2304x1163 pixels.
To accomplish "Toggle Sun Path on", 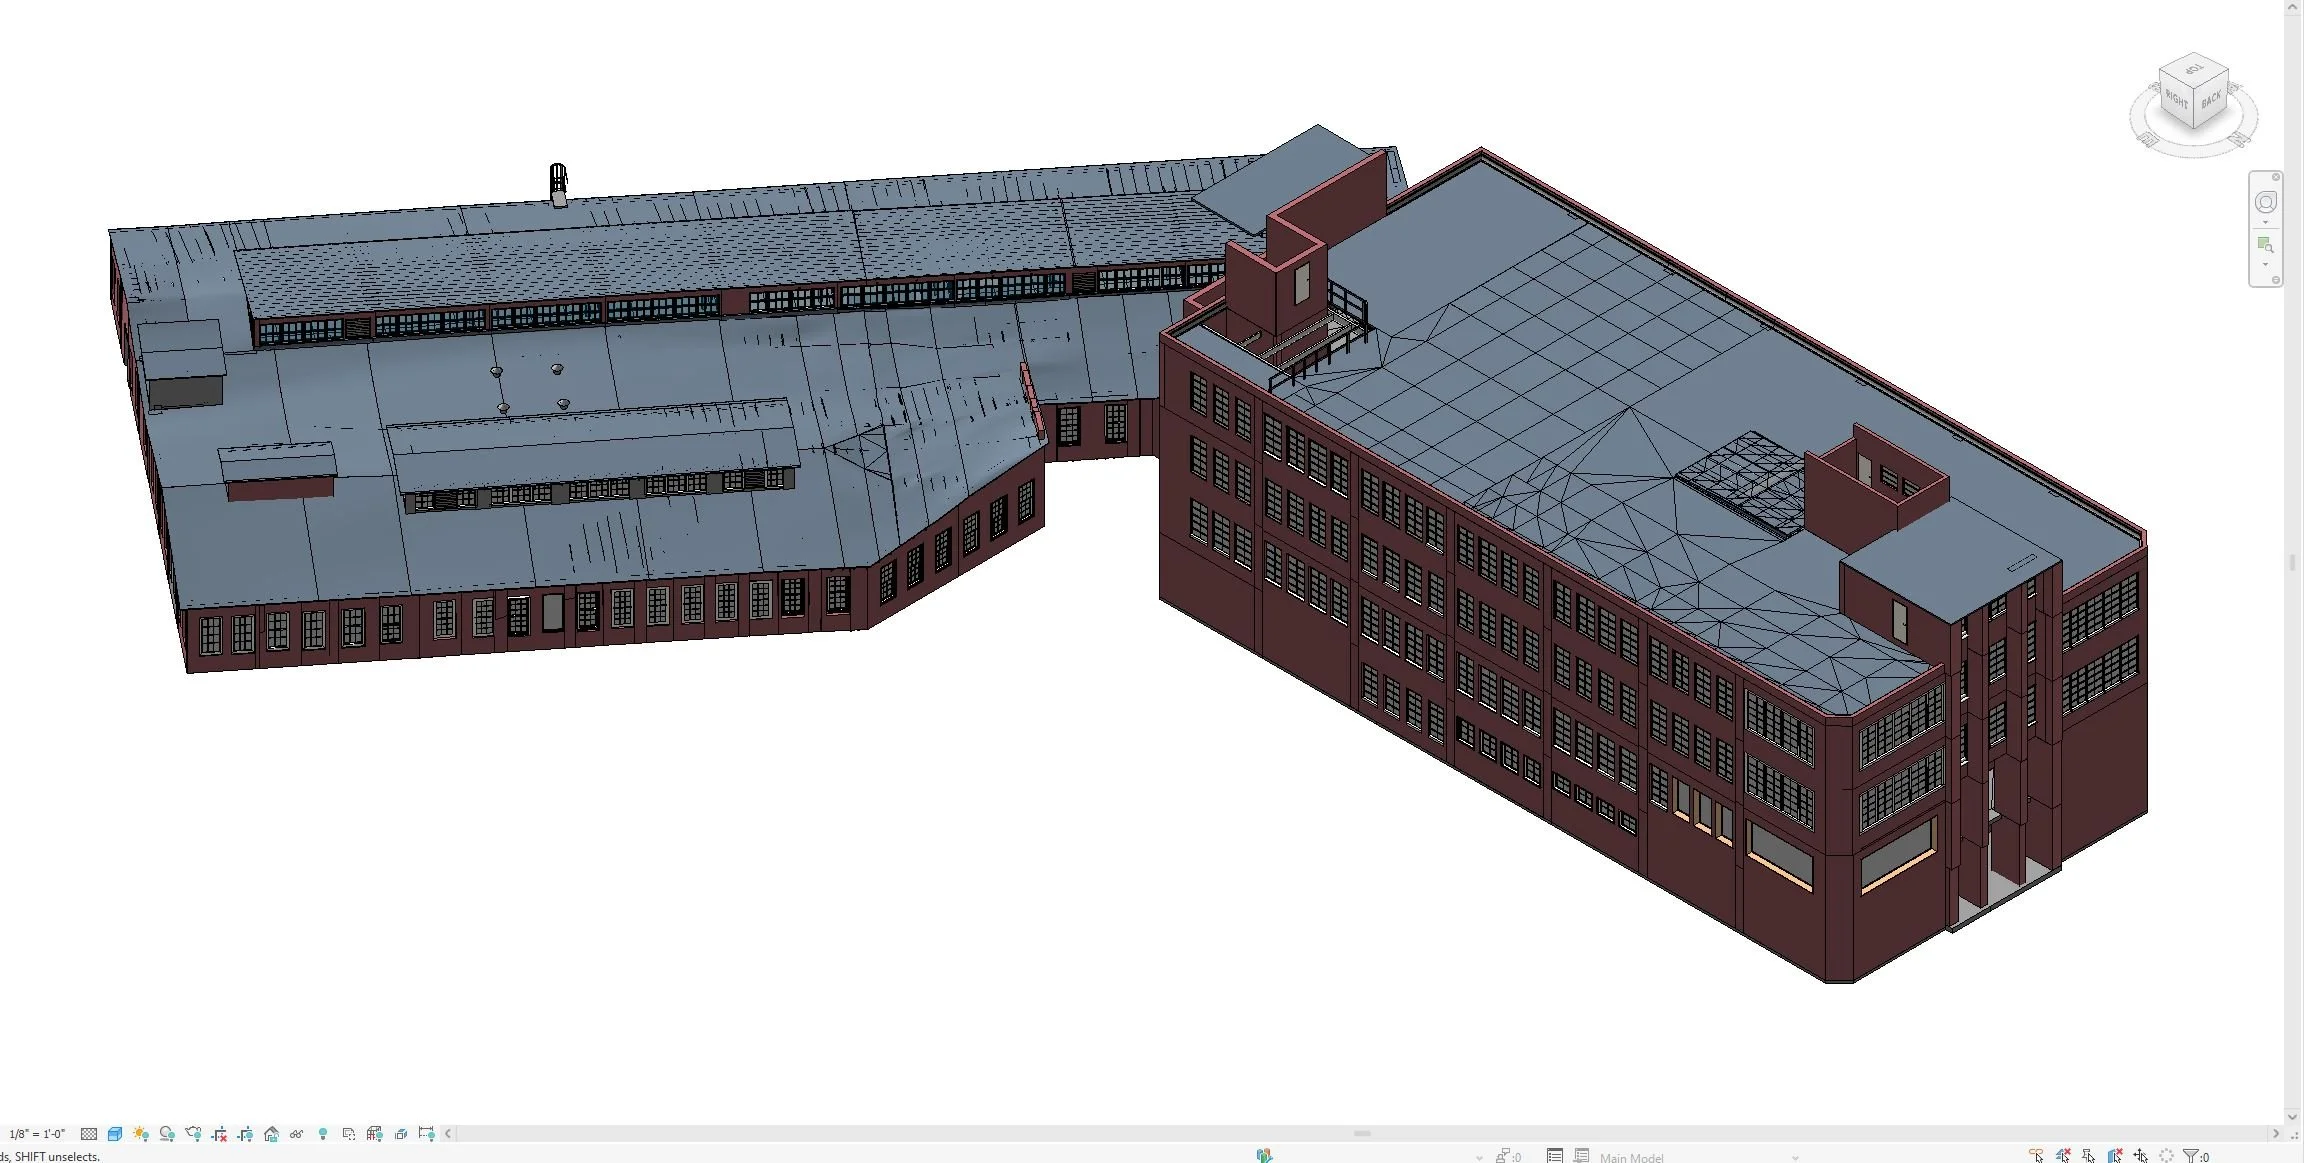I will pos(142,1134).
